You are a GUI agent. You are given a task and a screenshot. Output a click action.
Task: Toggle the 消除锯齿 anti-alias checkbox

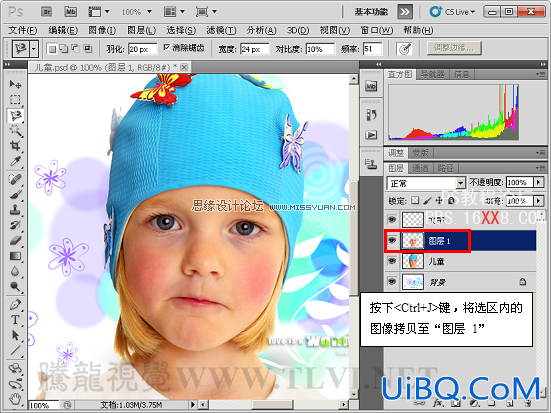167,48
